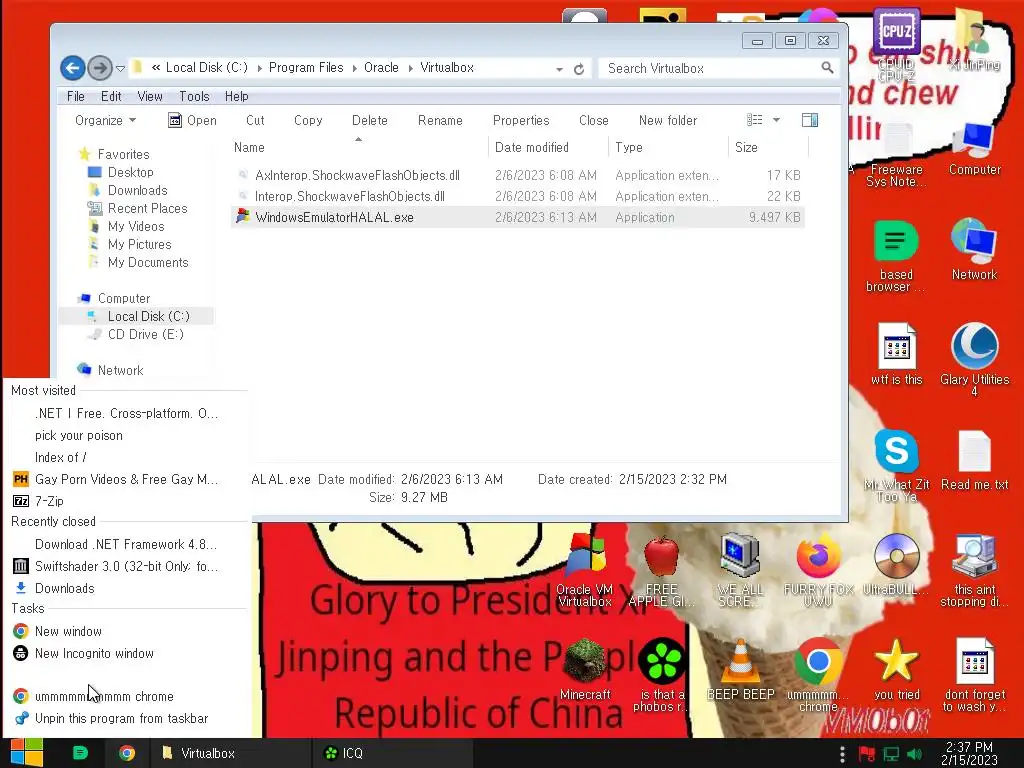This screenshot has width=1024, height=768.
Task: Expand the address bar history dropdown
Action: click(x=560, y=69)
